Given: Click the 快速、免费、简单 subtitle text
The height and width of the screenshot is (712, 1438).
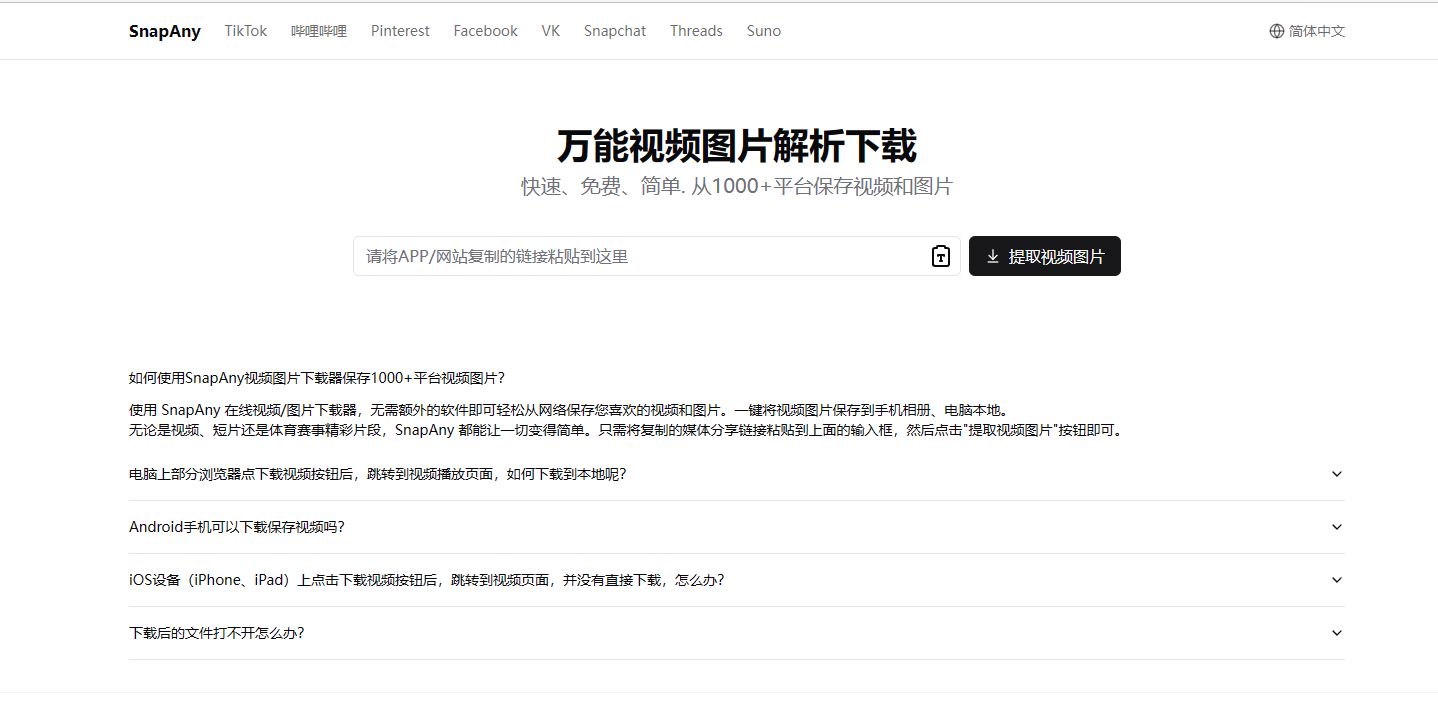Looking at the screenshot, I should (736, 187).
